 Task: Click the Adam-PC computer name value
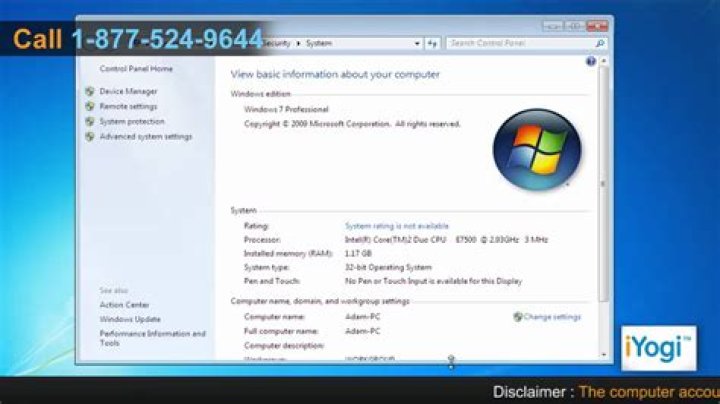click(x=362, y=317)
